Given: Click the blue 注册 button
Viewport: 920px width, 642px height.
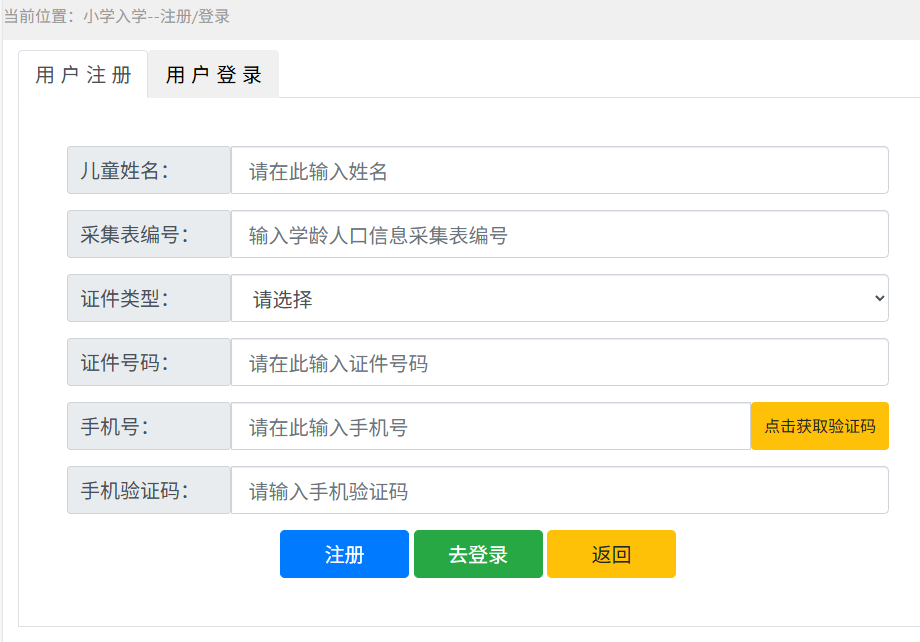Looking at the screenshot, I should (344, 554).
